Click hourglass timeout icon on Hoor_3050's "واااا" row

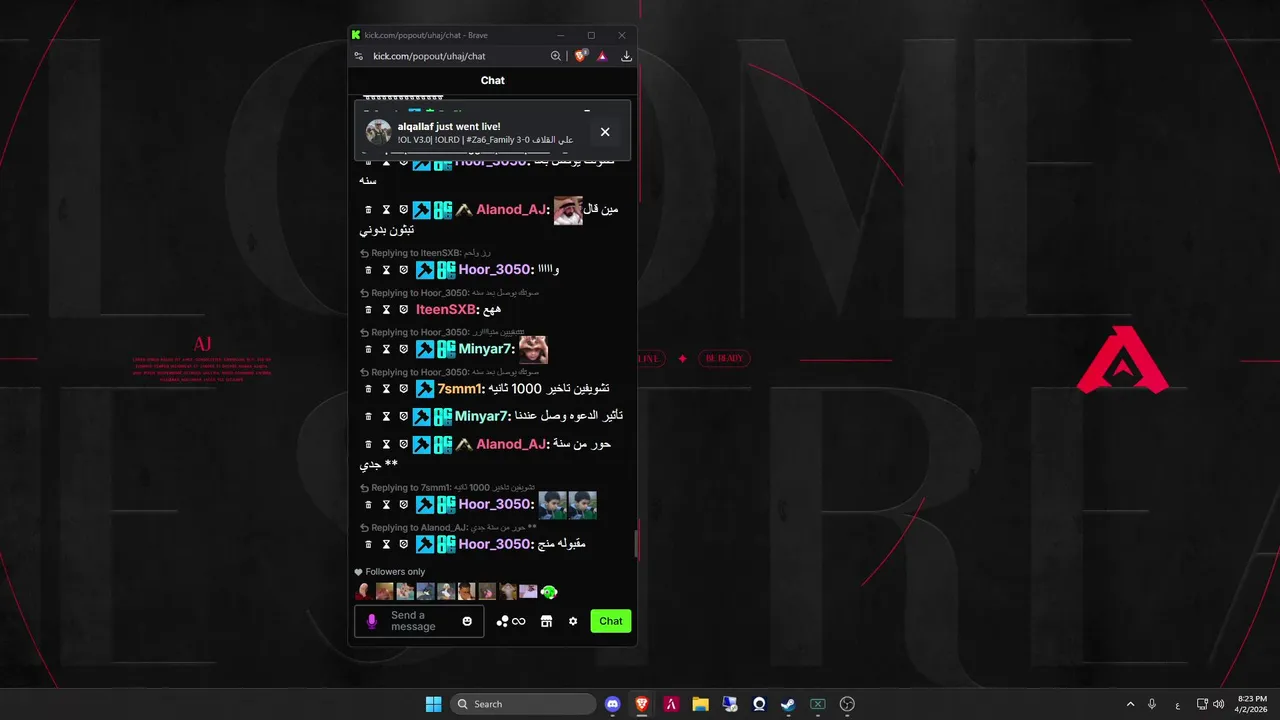[386, 270]
